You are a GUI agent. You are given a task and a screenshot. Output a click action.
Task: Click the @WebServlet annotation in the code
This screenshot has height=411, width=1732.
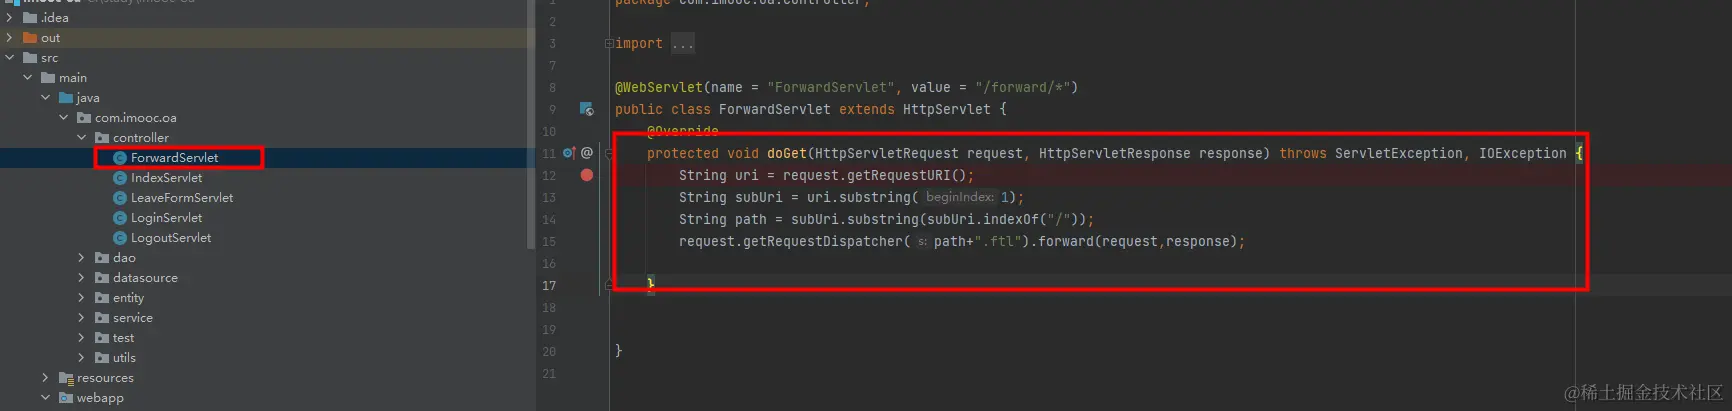click(x=659, y=88)
